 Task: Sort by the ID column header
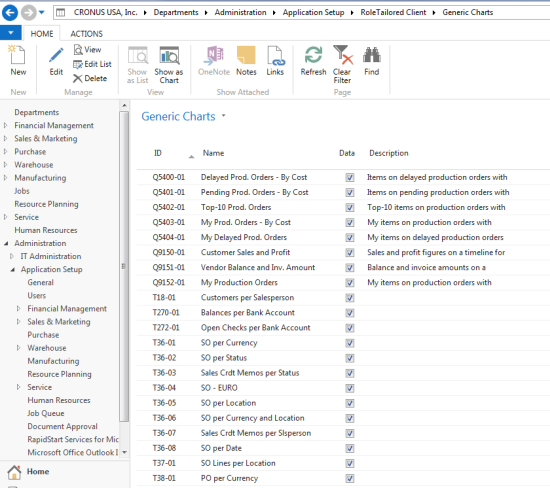pos(157,153)
